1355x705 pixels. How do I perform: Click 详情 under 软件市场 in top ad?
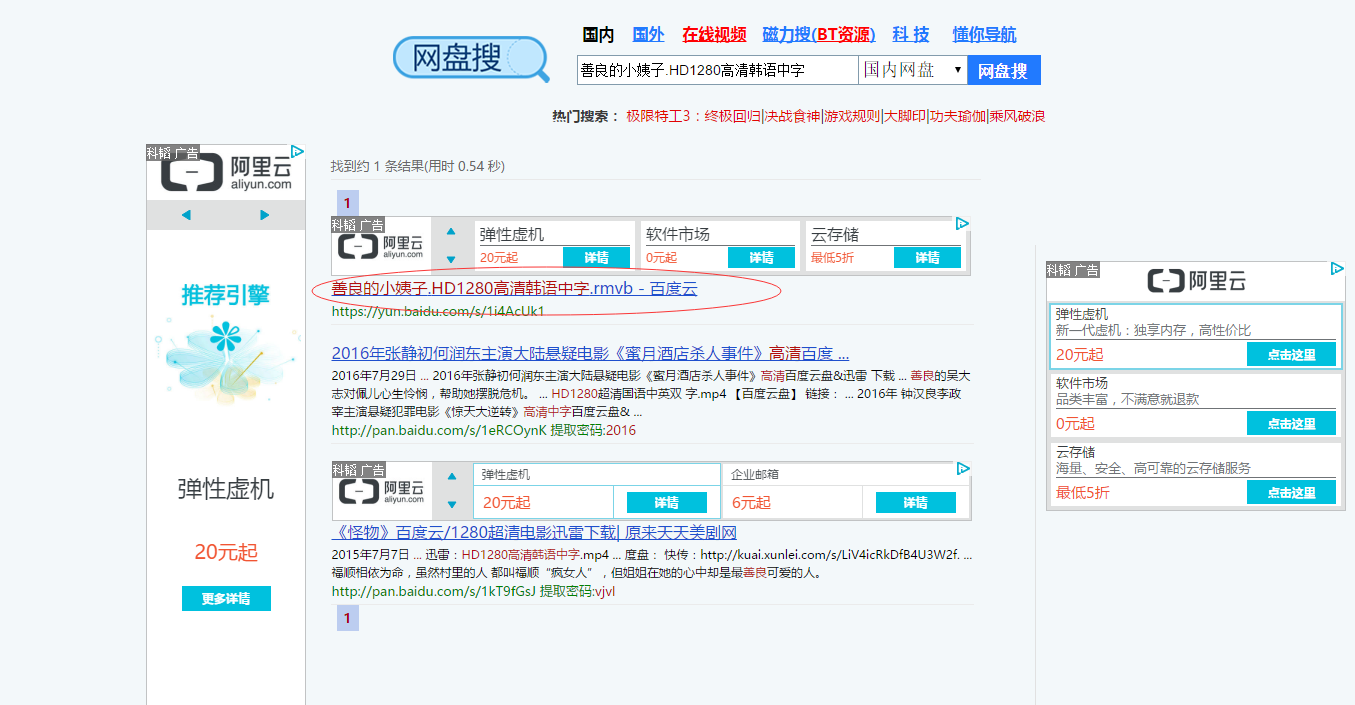point(762,258)
